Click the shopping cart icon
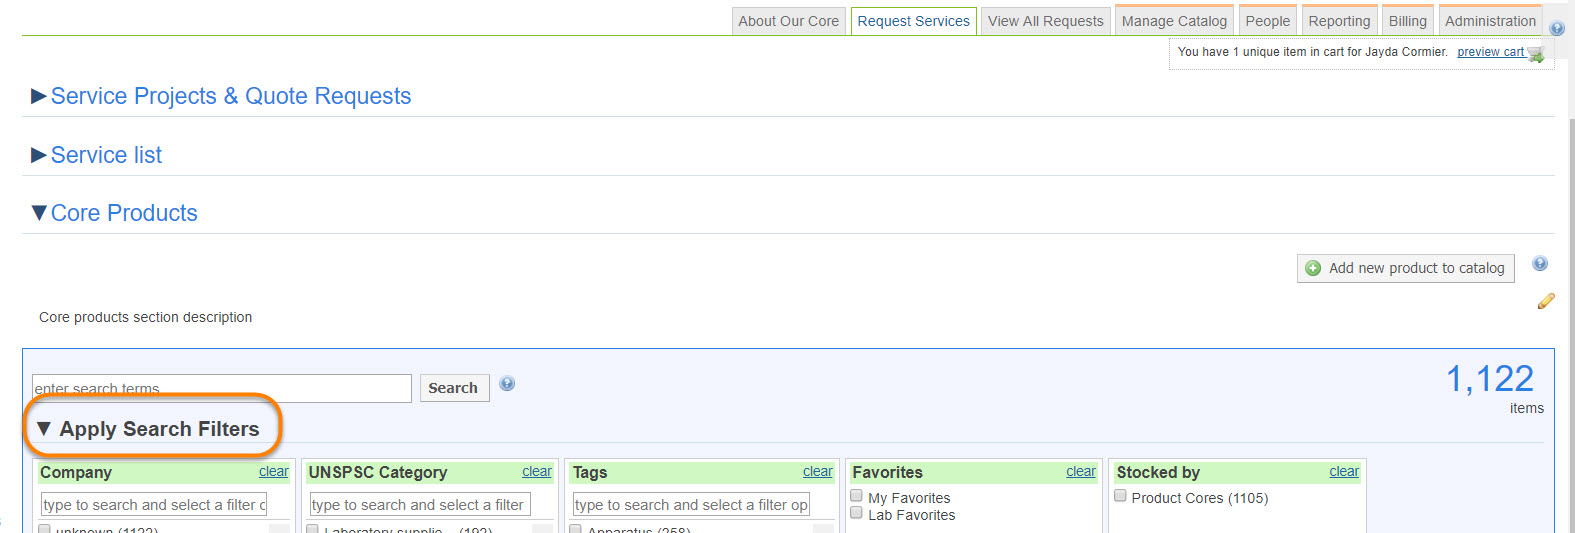Screen dimensions: 1575x533 (x=1536, y=54)
